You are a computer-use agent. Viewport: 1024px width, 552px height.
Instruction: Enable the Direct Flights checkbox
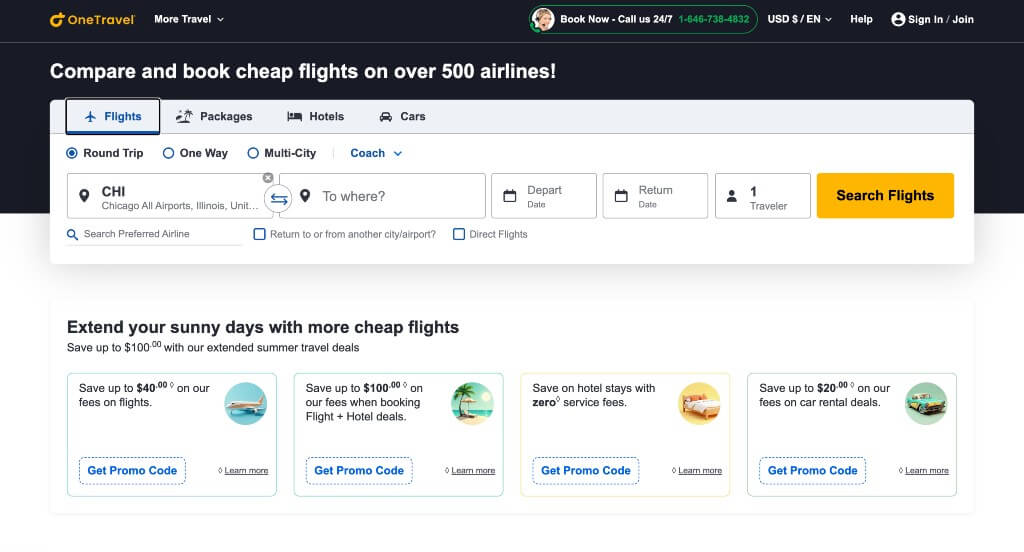459,234
